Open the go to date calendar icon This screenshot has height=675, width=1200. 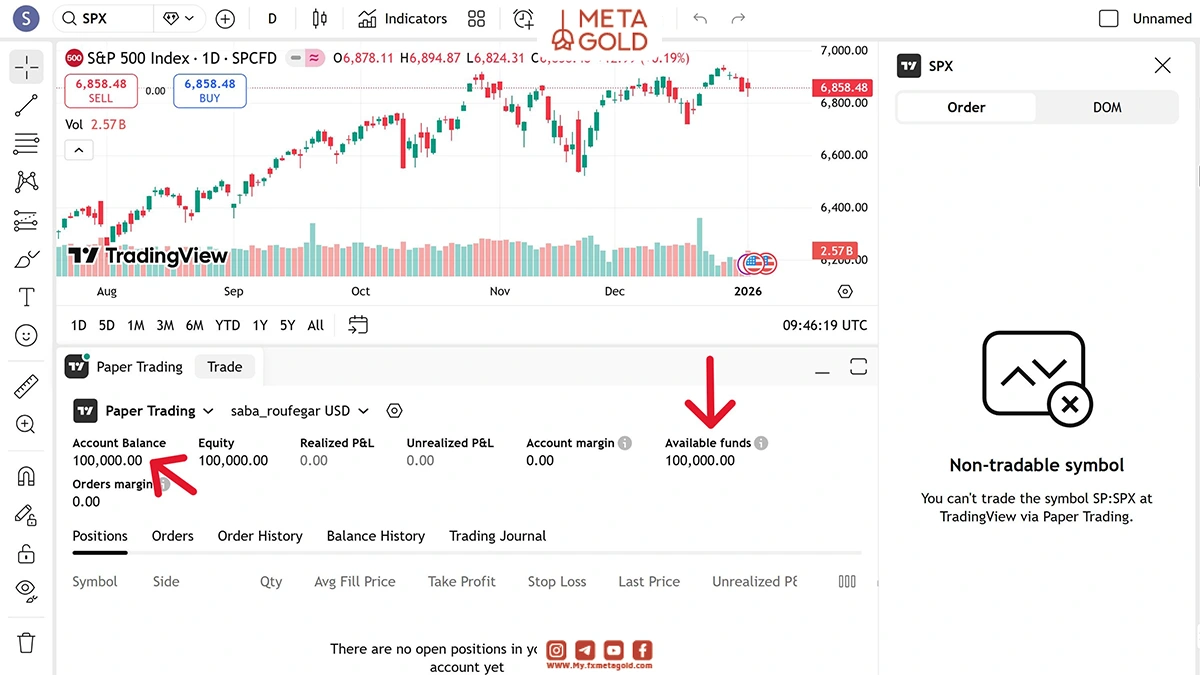[358, 325]
